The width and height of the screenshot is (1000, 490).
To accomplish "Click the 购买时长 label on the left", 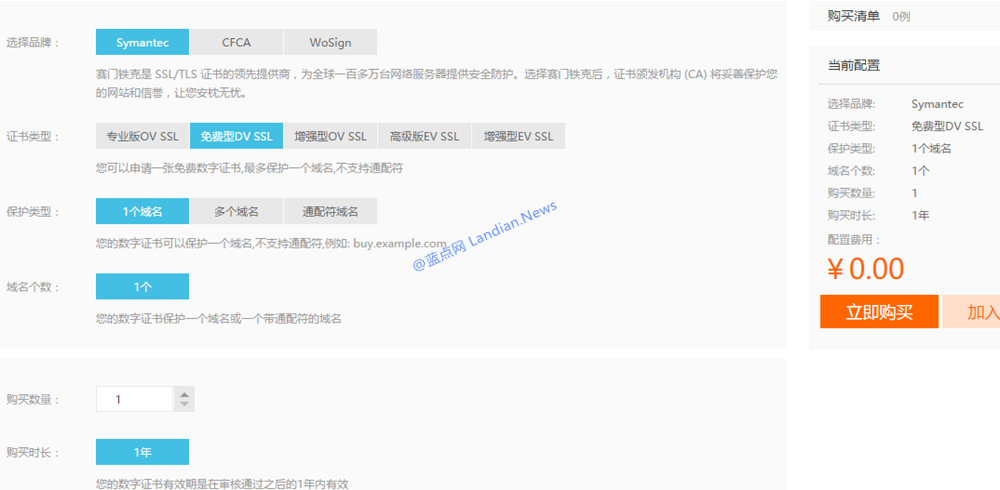I will point(33,452).
